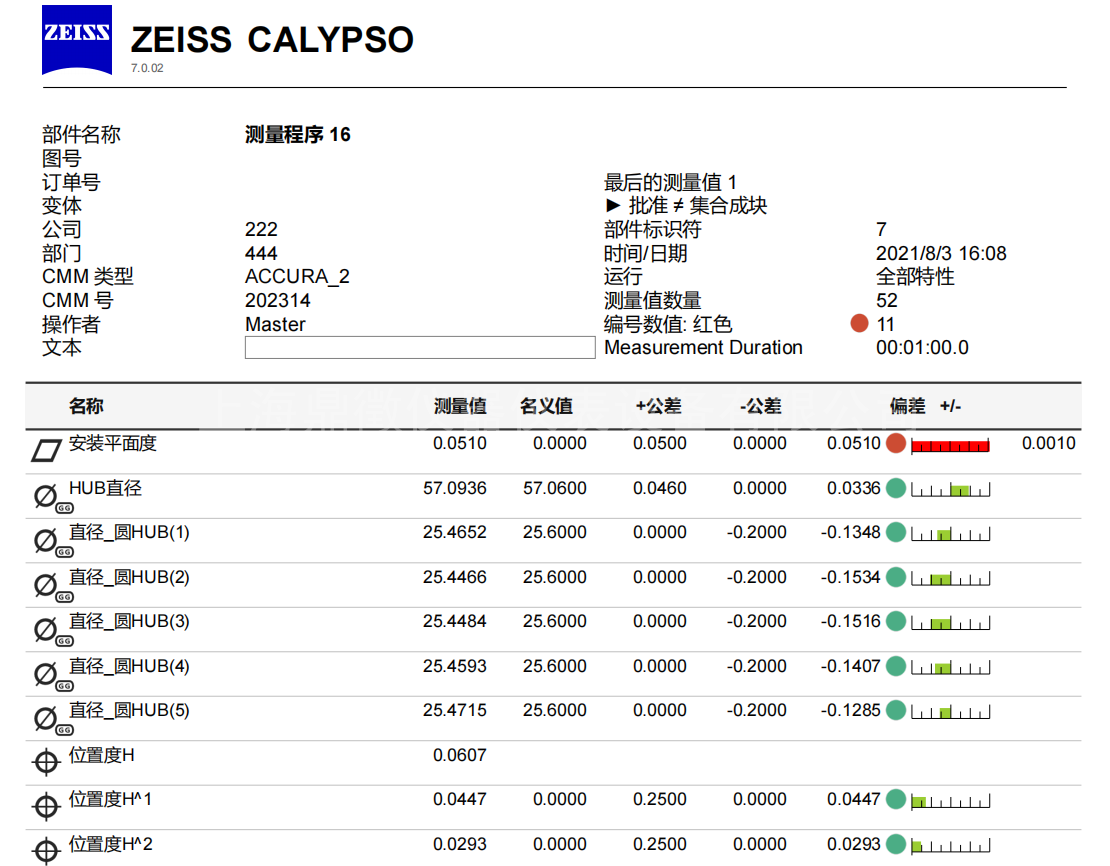Click the 测量值 column header

[x=460, y=406]
